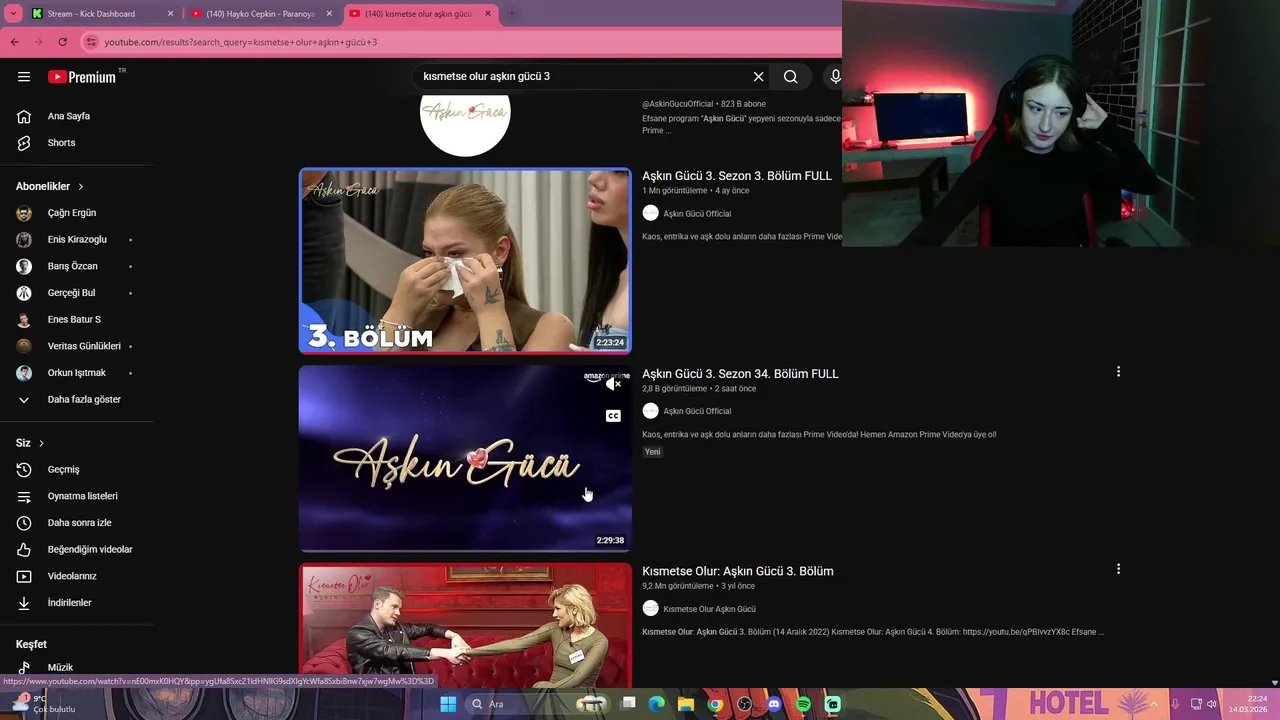Open Aşkın Gücü 3. Sezon 34. Bölüm FULL title
Image resolution: width=1280 pixels, height=720 pixels.
[740, 374]
